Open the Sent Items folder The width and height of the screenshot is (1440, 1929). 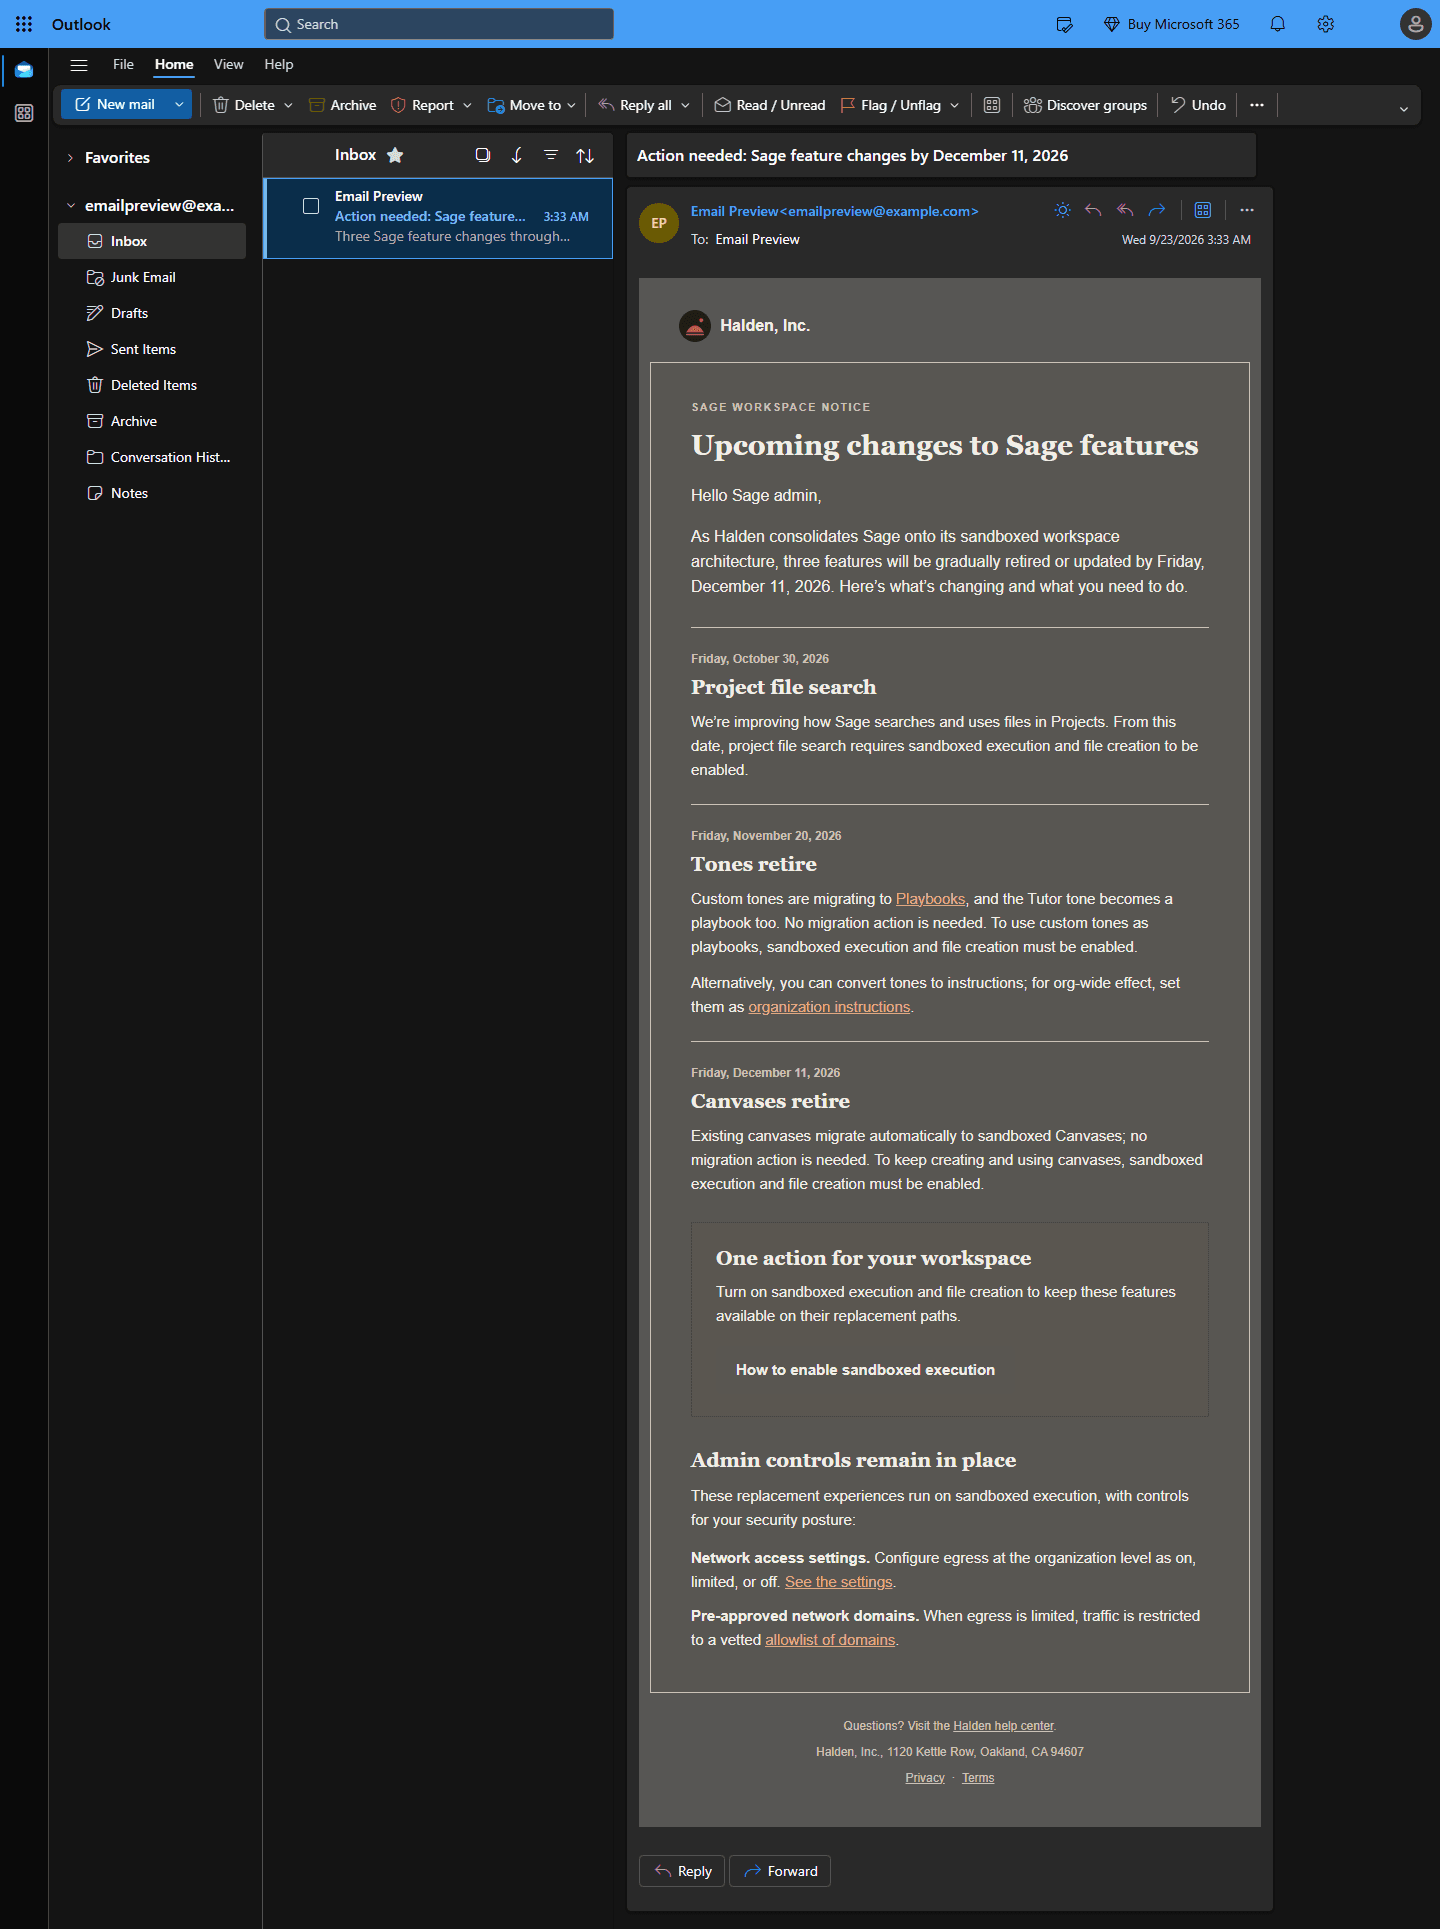point(152,349)
